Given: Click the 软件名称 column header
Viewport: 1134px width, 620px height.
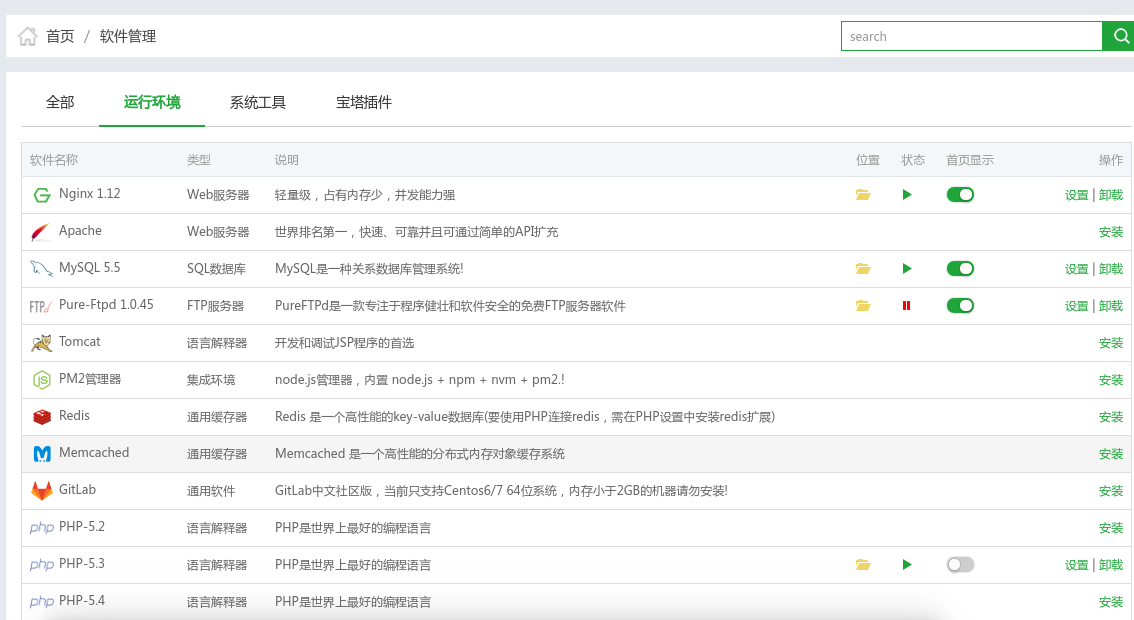Looking at the screenshot, I should pos(54,160).
